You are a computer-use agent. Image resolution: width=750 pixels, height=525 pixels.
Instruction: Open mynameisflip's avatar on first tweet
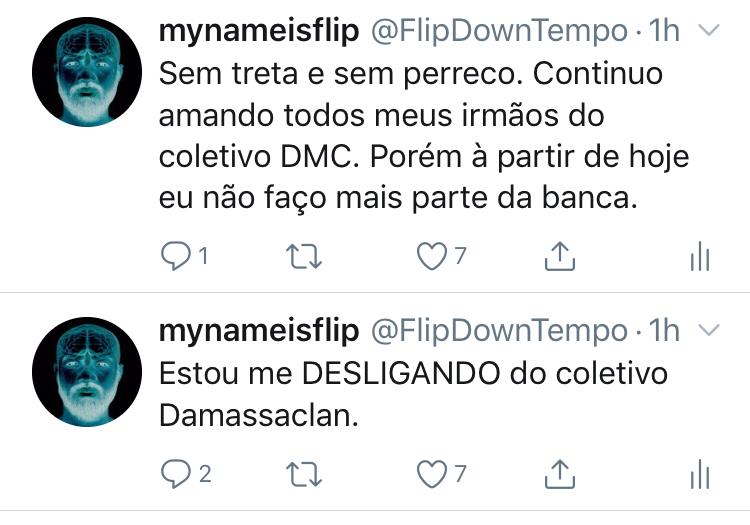[x=87, y=72]
